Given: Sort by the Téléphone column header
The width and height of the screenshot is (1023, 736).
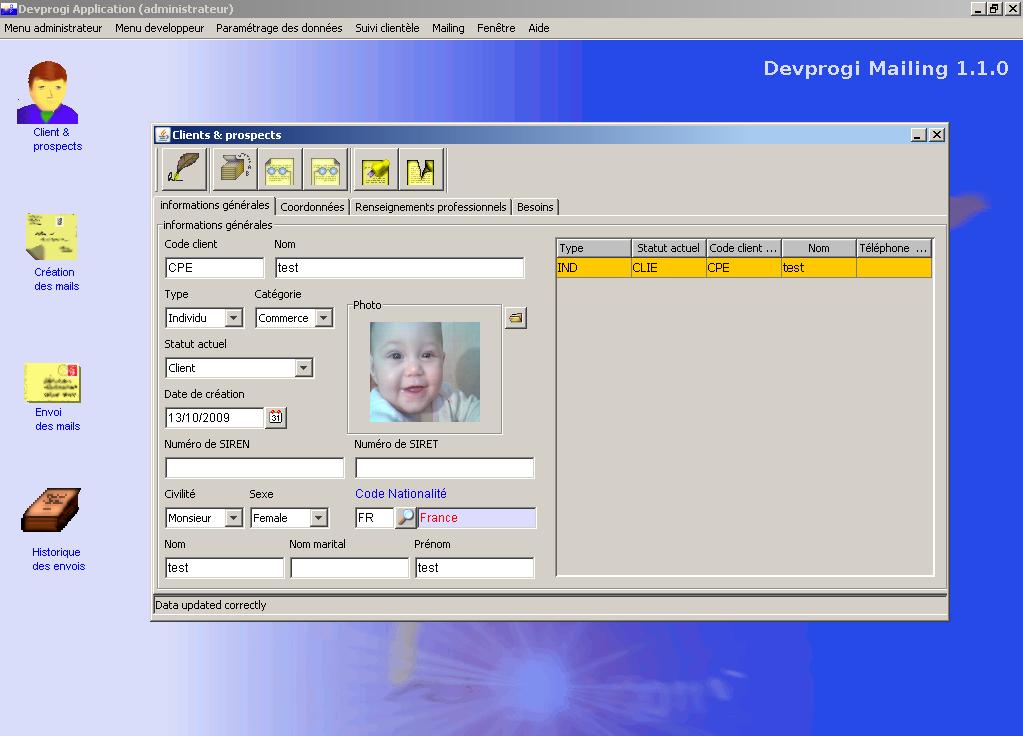Looking at the screenshot, I should coord(894,248).
